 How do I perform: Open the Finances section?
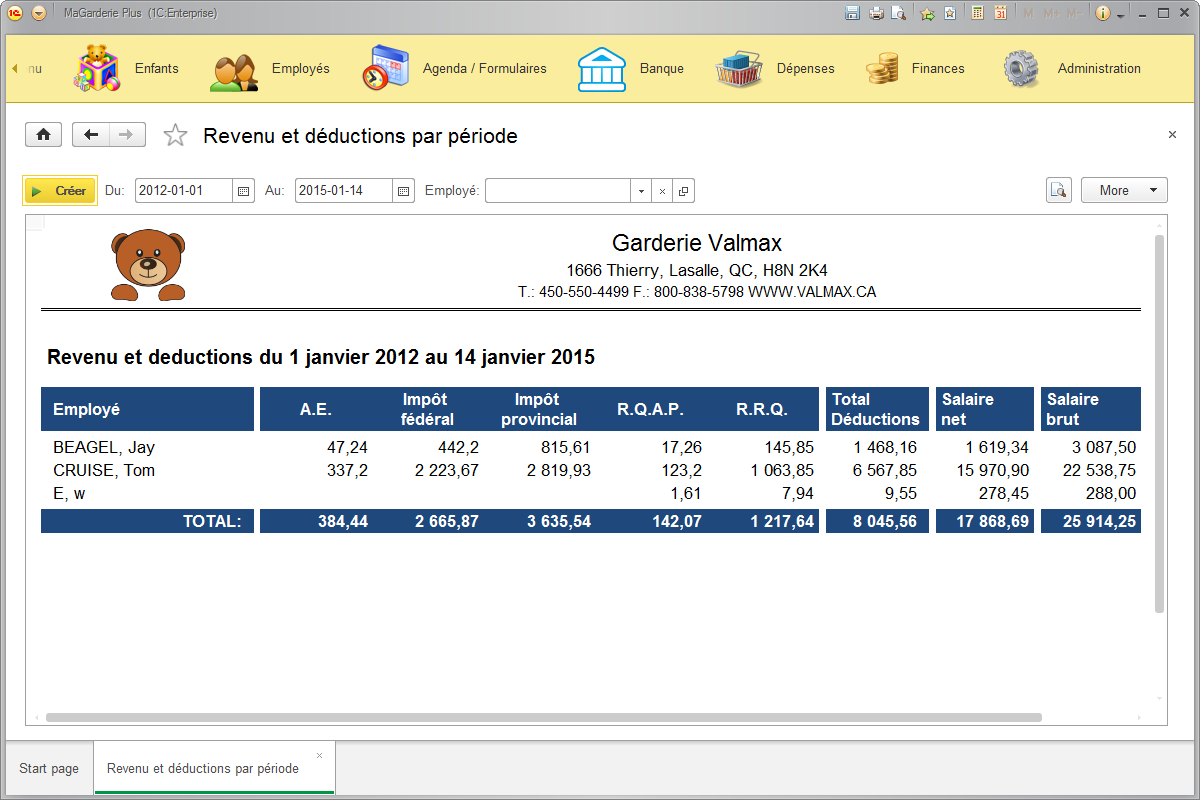click(937, 68)
